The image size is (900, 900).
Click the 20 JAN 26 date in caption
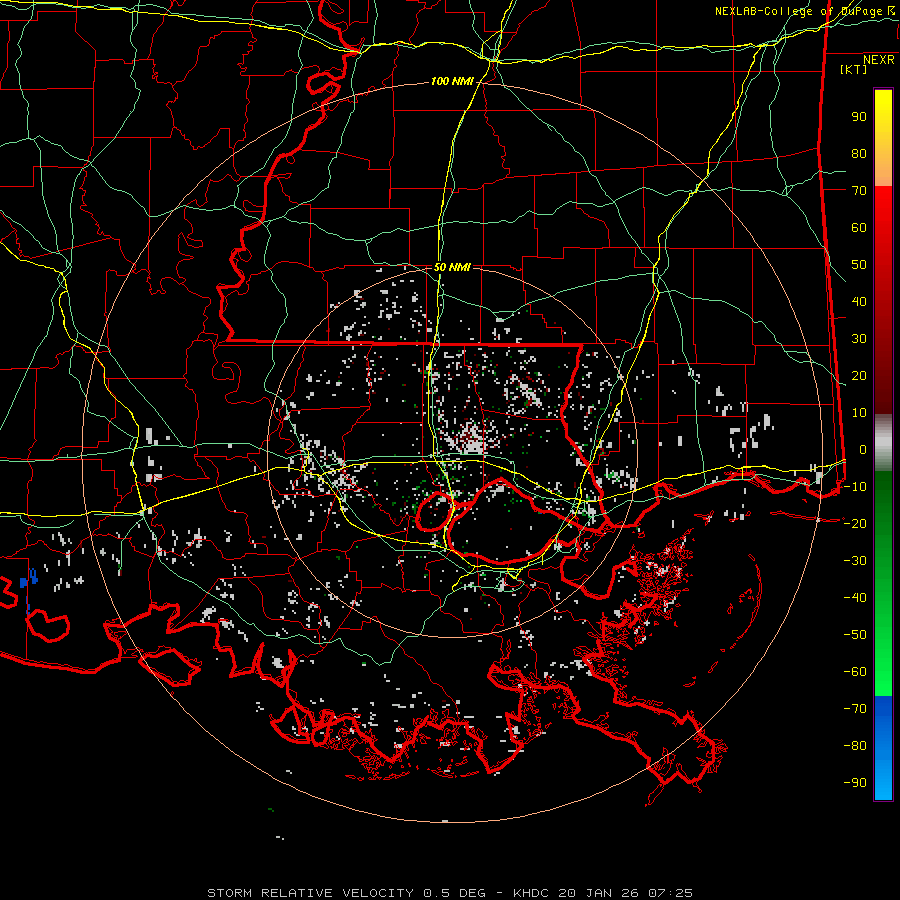tap(600, 893)
